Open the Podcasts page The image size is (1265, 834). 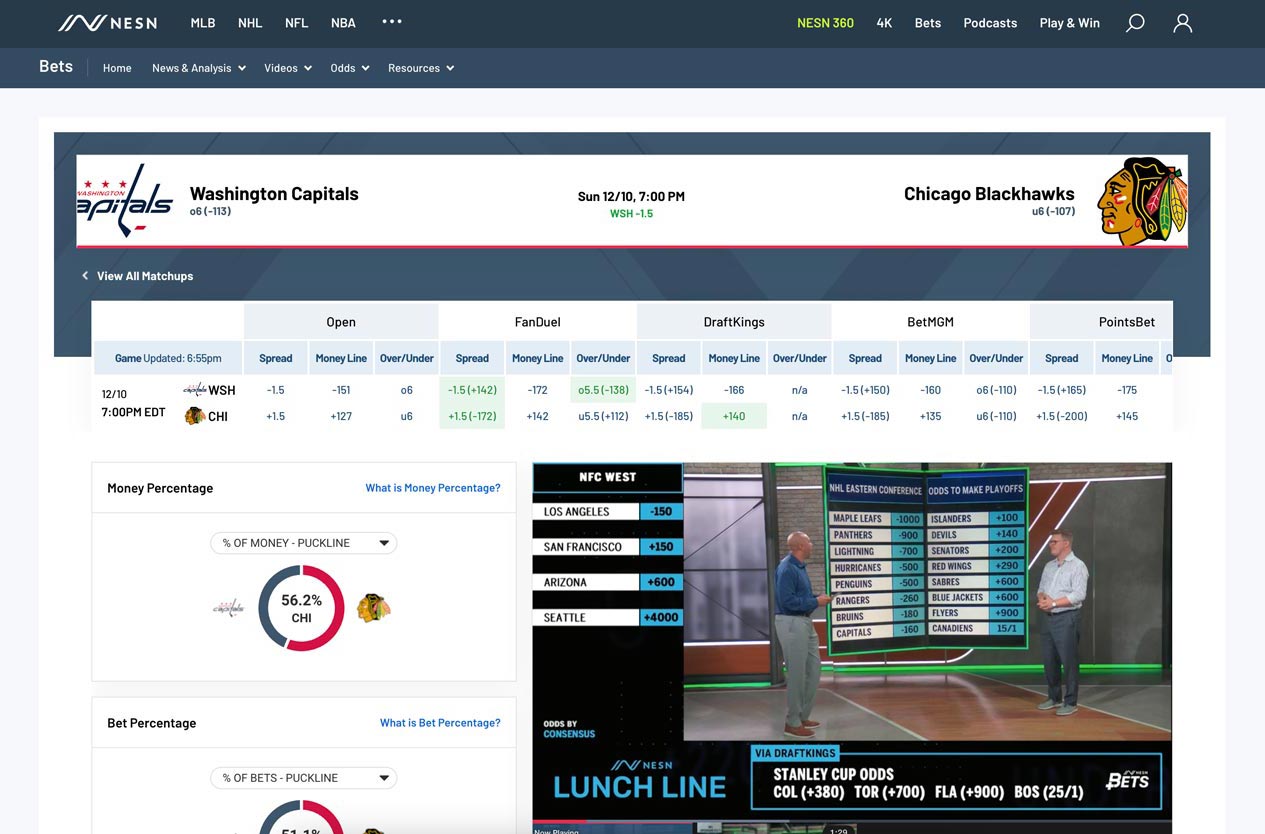[x=990, y=23]
